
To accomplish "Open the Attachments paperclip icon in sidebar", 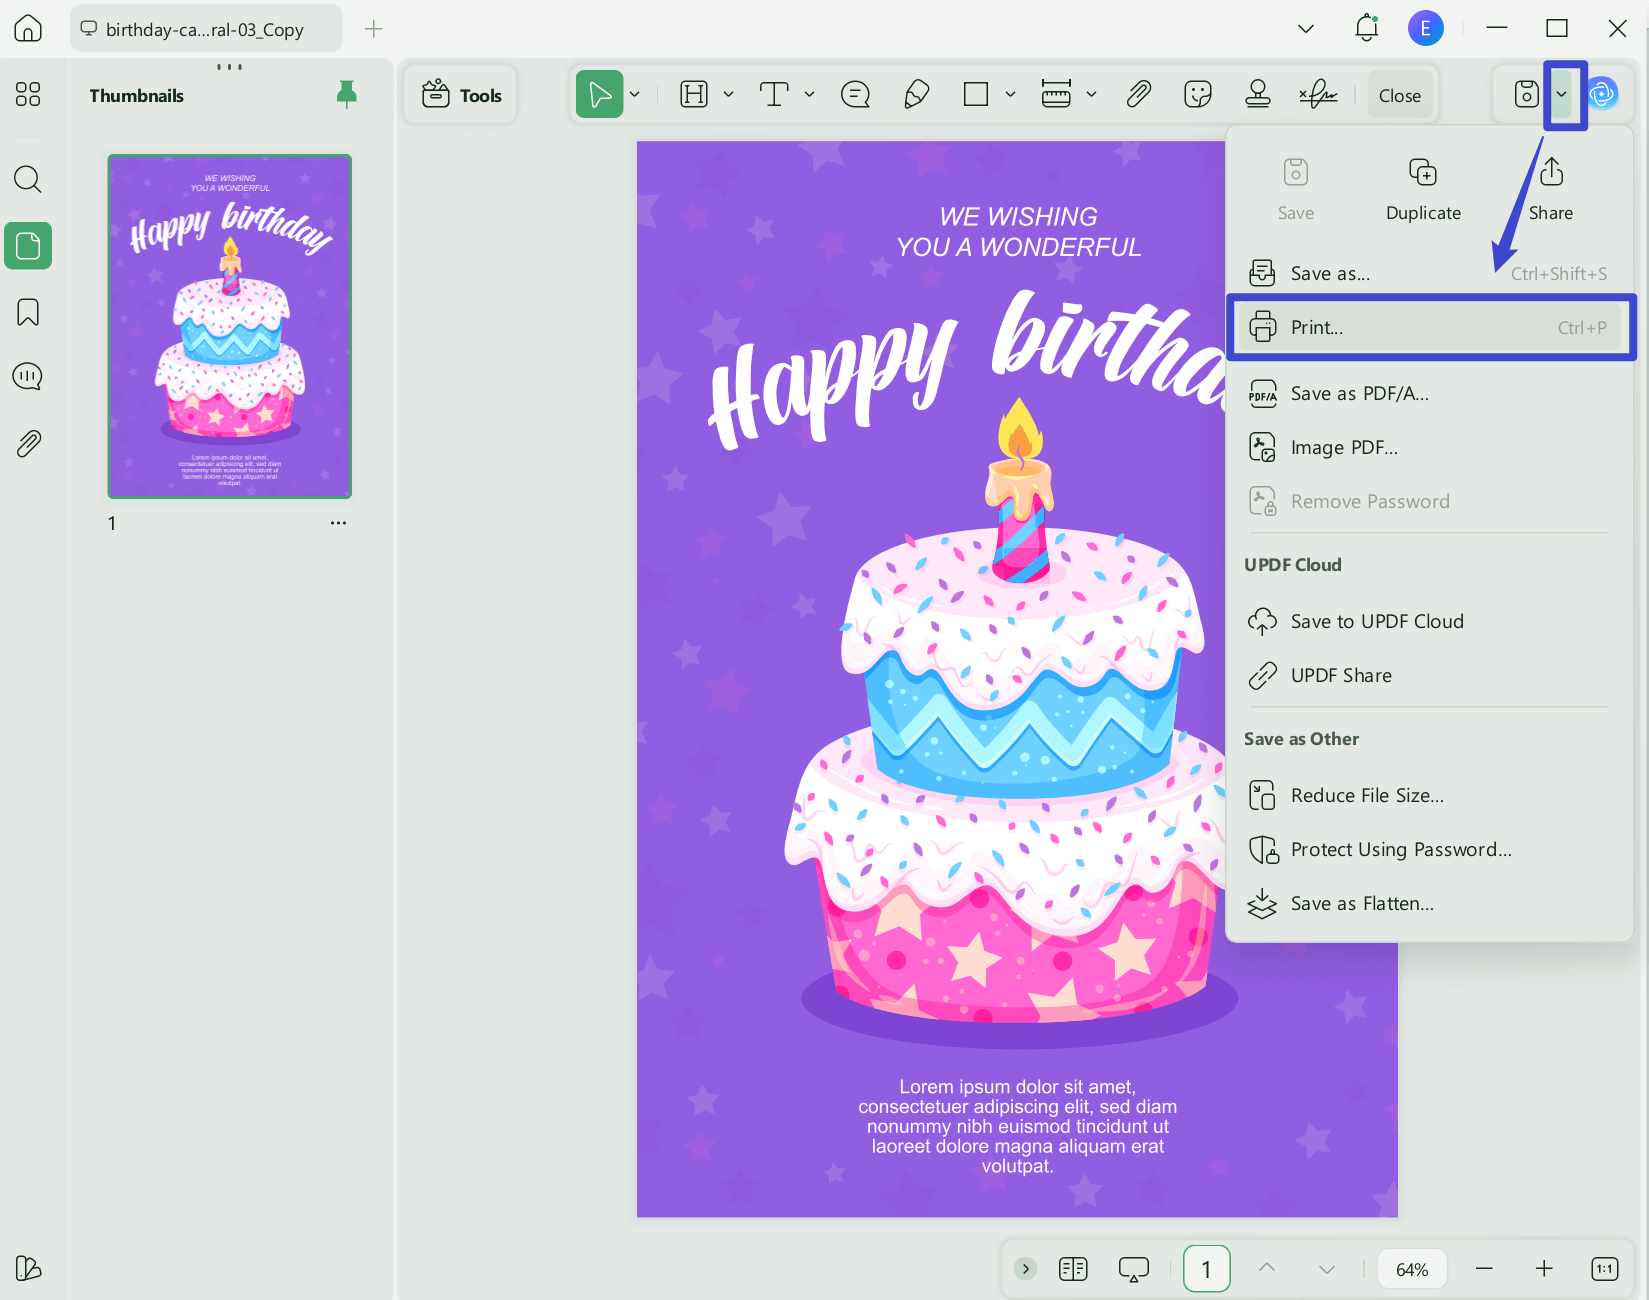I will coord(28,443).
